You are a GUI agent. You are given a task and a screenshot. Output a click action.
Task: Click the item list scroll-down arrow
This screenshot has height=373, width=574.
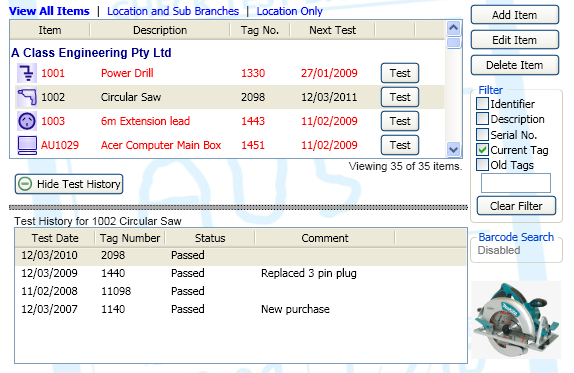click(454, 149)
